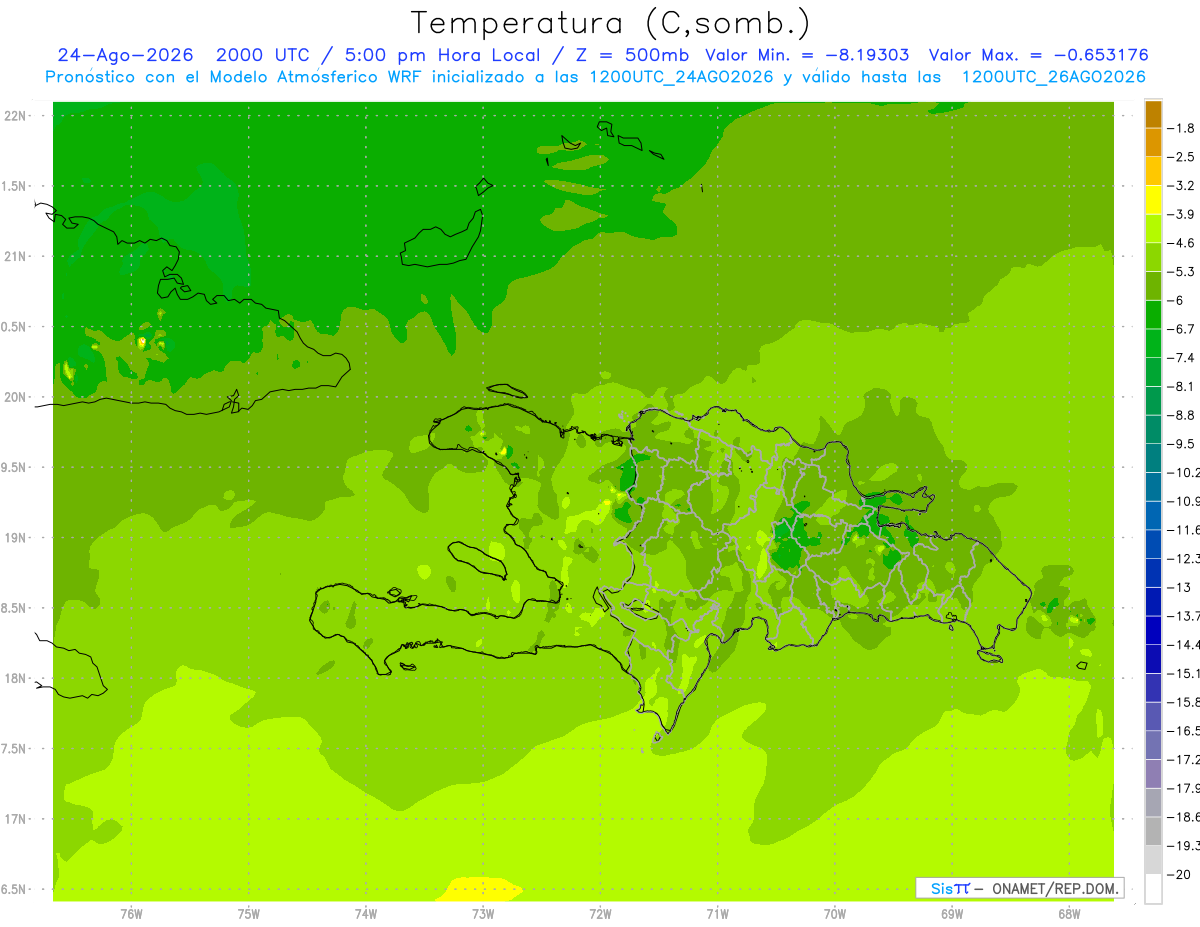Click the "69W" longitude axis label

click(952, 913)
